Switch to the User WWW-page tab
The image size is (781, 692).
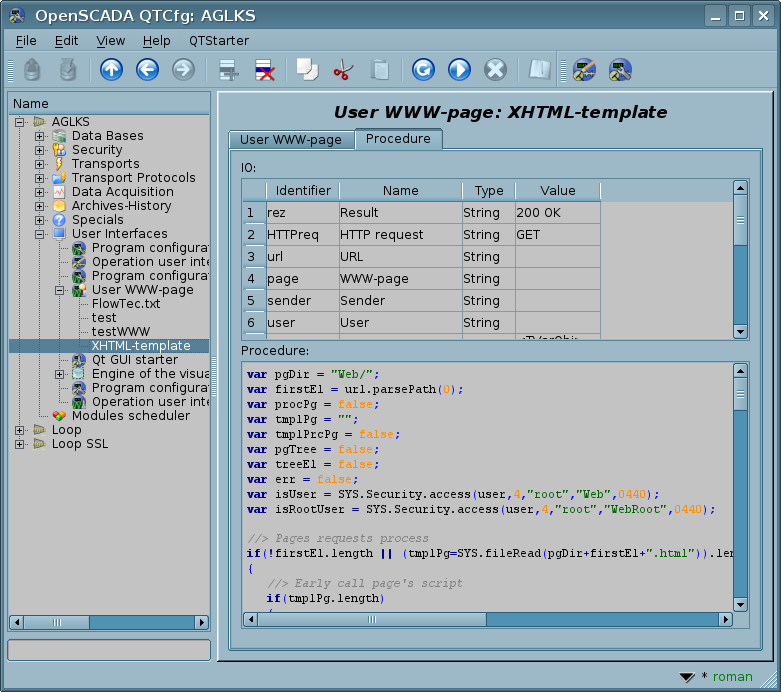291,140
